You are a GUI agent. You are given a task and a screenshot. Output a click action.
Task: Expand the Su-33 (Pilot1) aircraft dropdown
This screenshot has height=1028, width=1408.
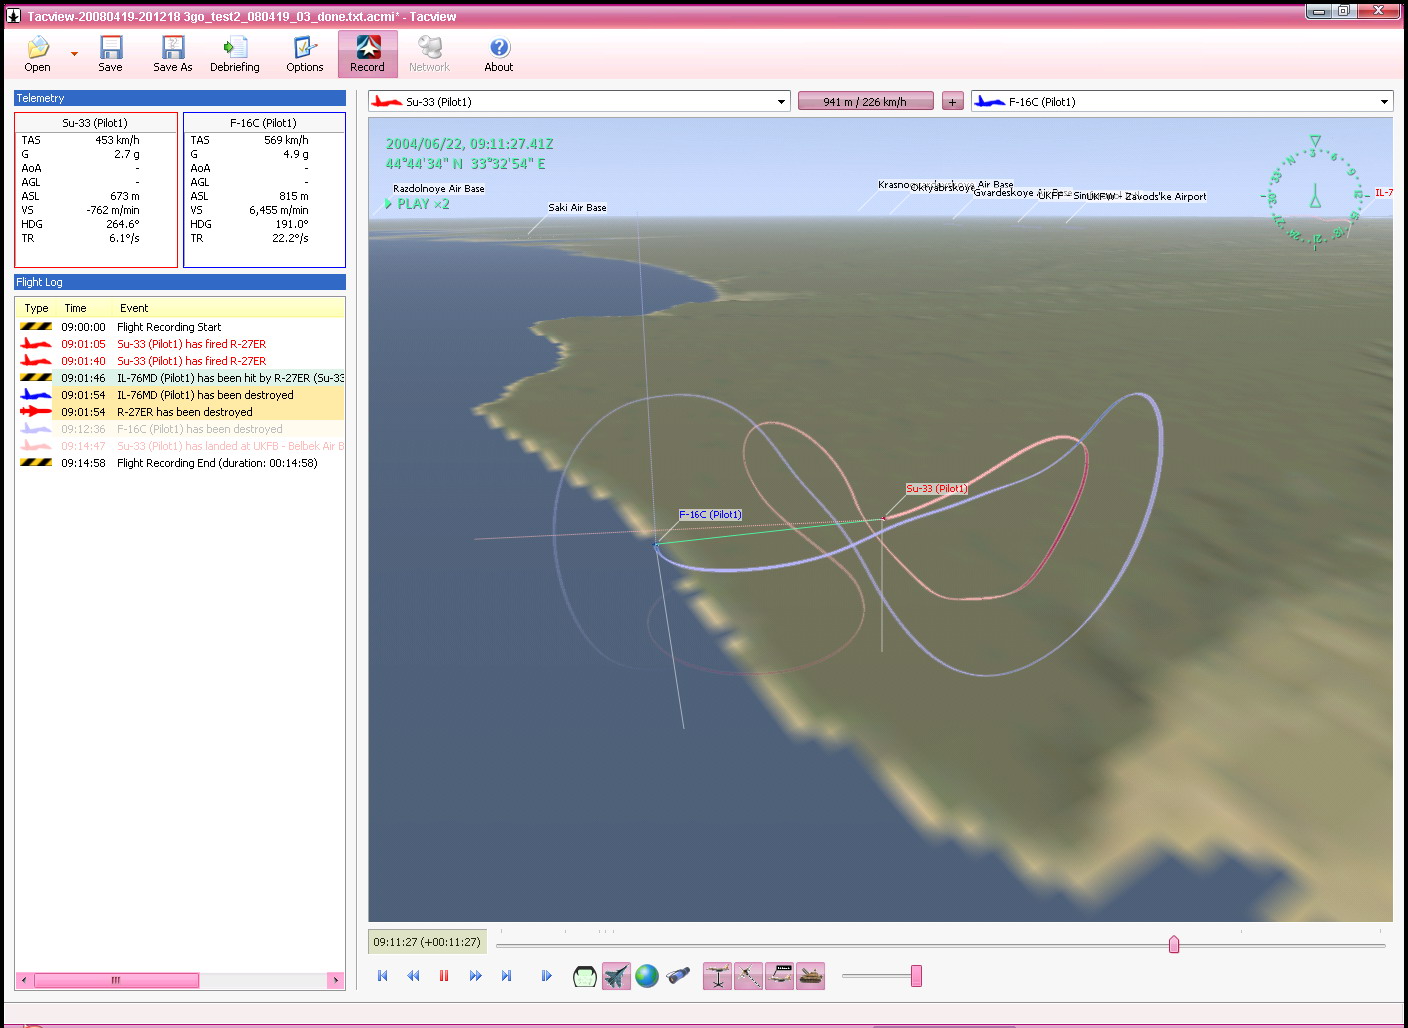pos(781,102)
